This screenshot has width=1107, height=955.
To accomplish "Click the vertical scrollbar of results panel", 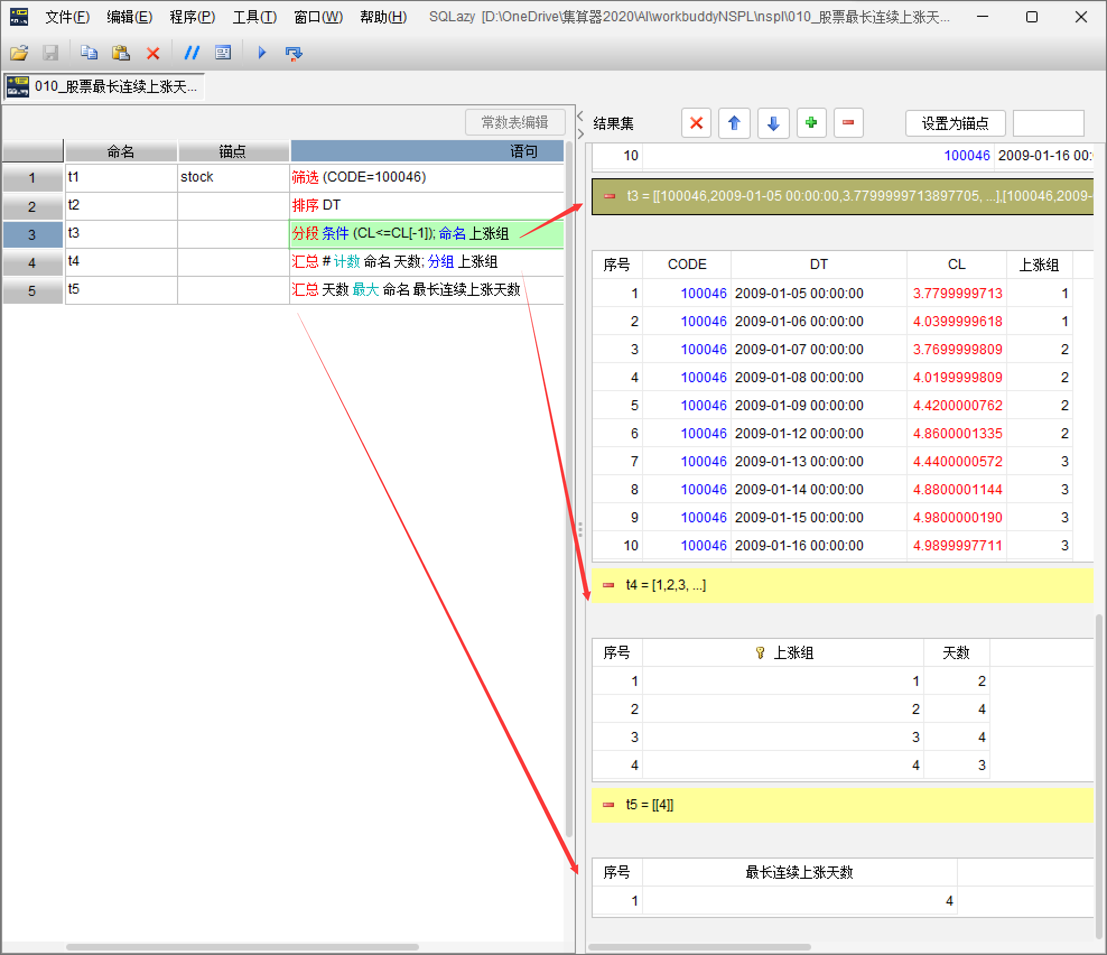I will tap(1099, 776).
